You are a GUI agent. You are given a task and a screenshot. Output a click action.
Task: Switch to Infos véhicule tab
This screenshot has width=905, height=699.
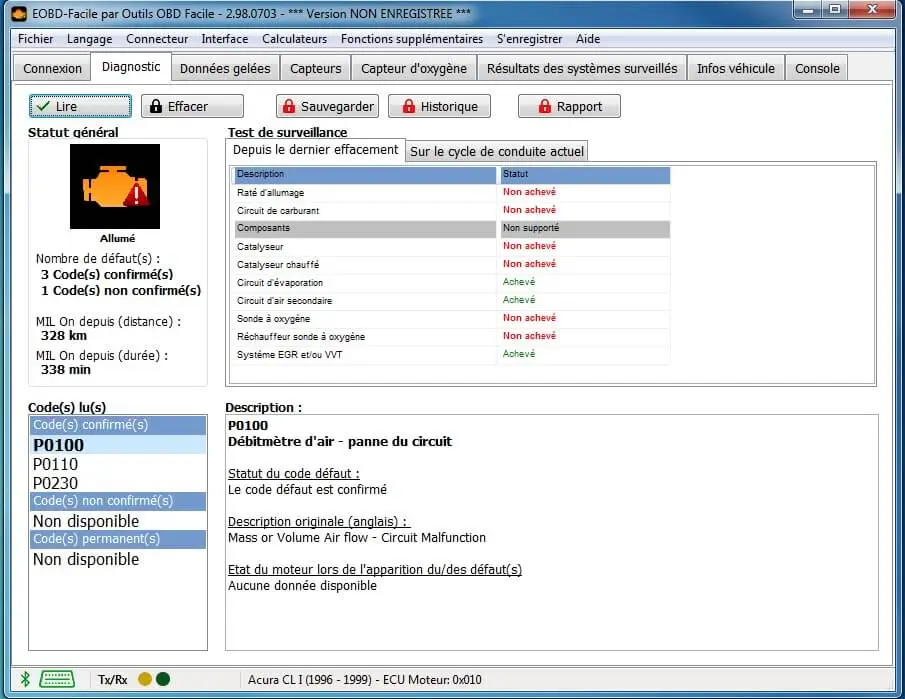click(x=736, y=69)
